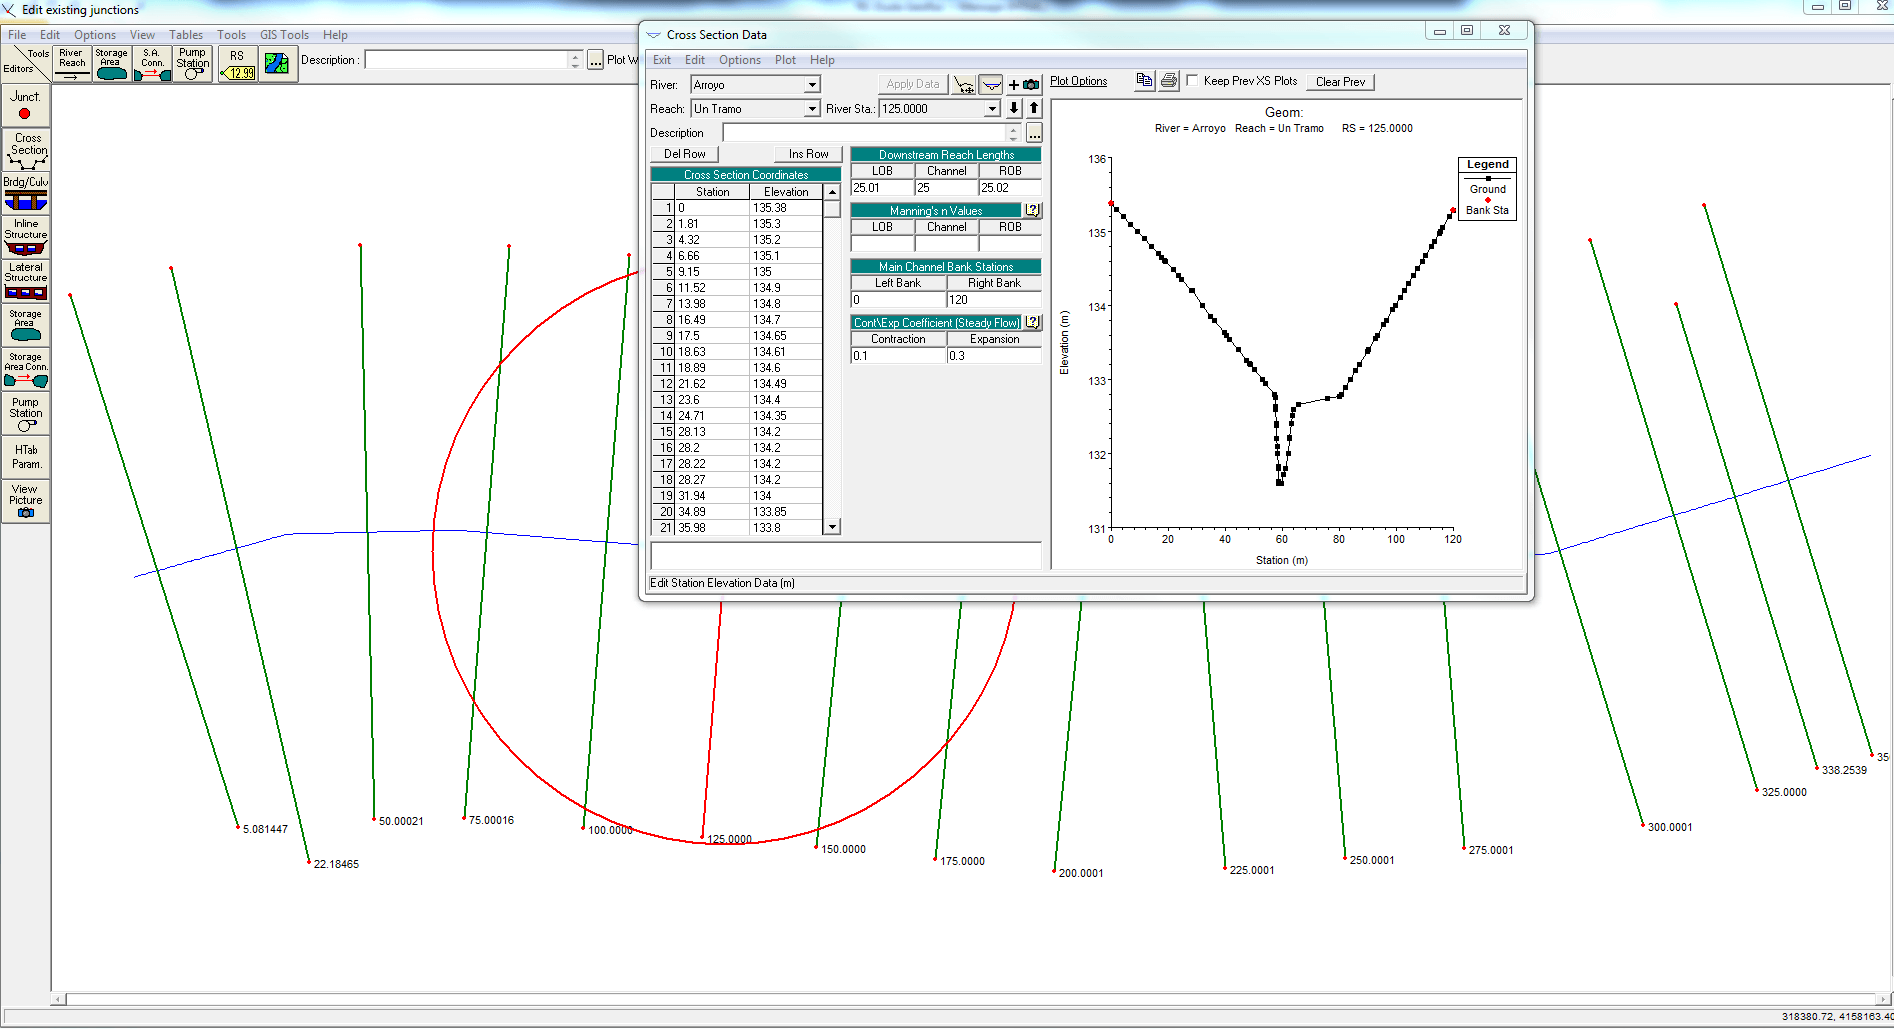Click Downstream Reach Lengths ROB field 25.02
The height and width of the screenshot is (1029, 1894).
1010,188
